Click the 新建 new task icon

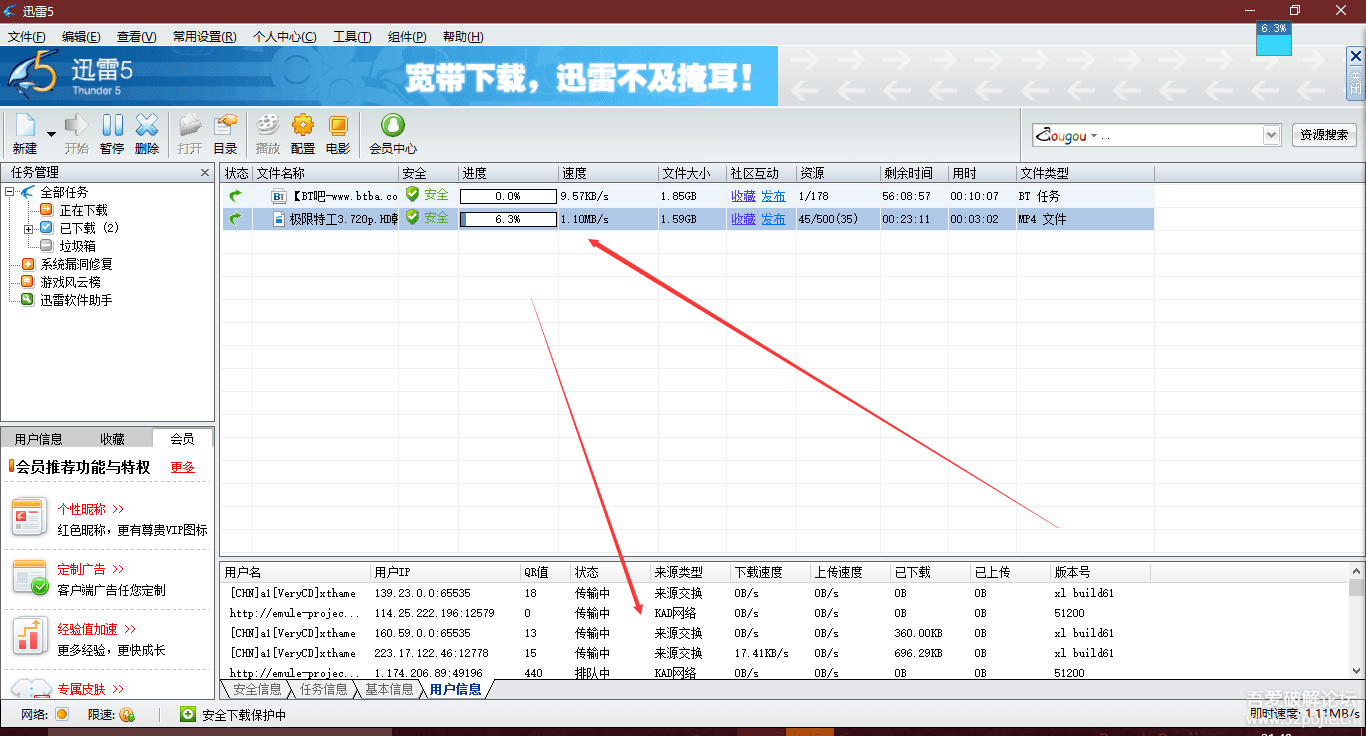point(25,126)
